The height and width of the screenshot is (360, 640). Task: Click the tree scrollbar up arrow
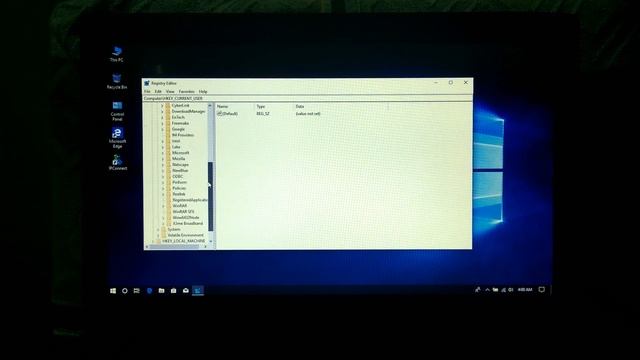[211, 106]
